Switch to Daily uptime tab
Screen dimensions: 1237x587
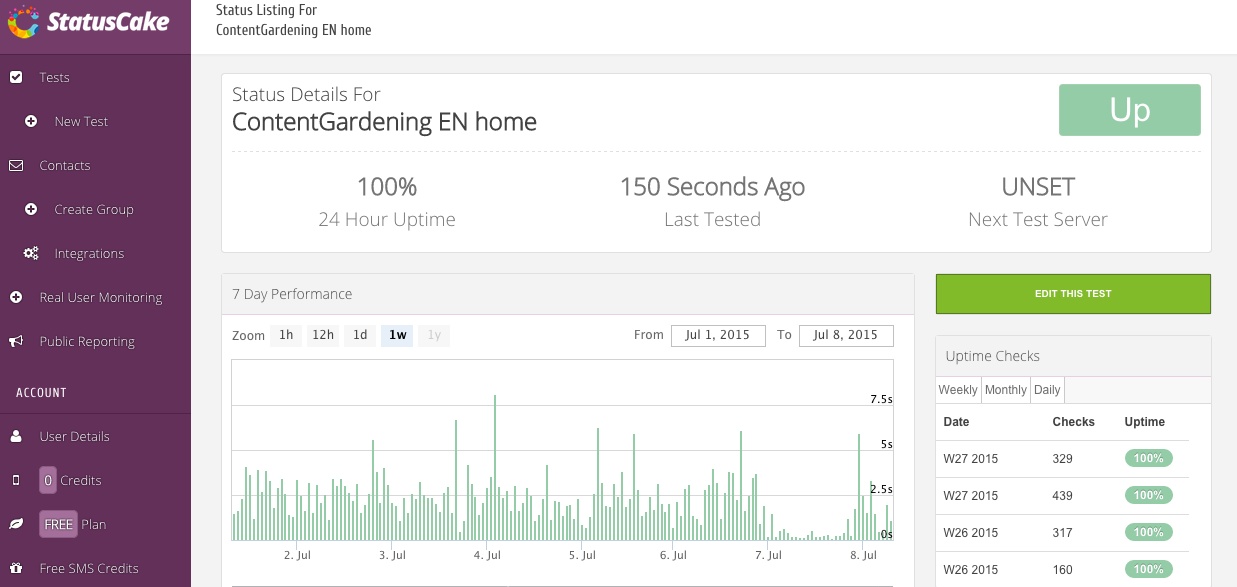1047,389
